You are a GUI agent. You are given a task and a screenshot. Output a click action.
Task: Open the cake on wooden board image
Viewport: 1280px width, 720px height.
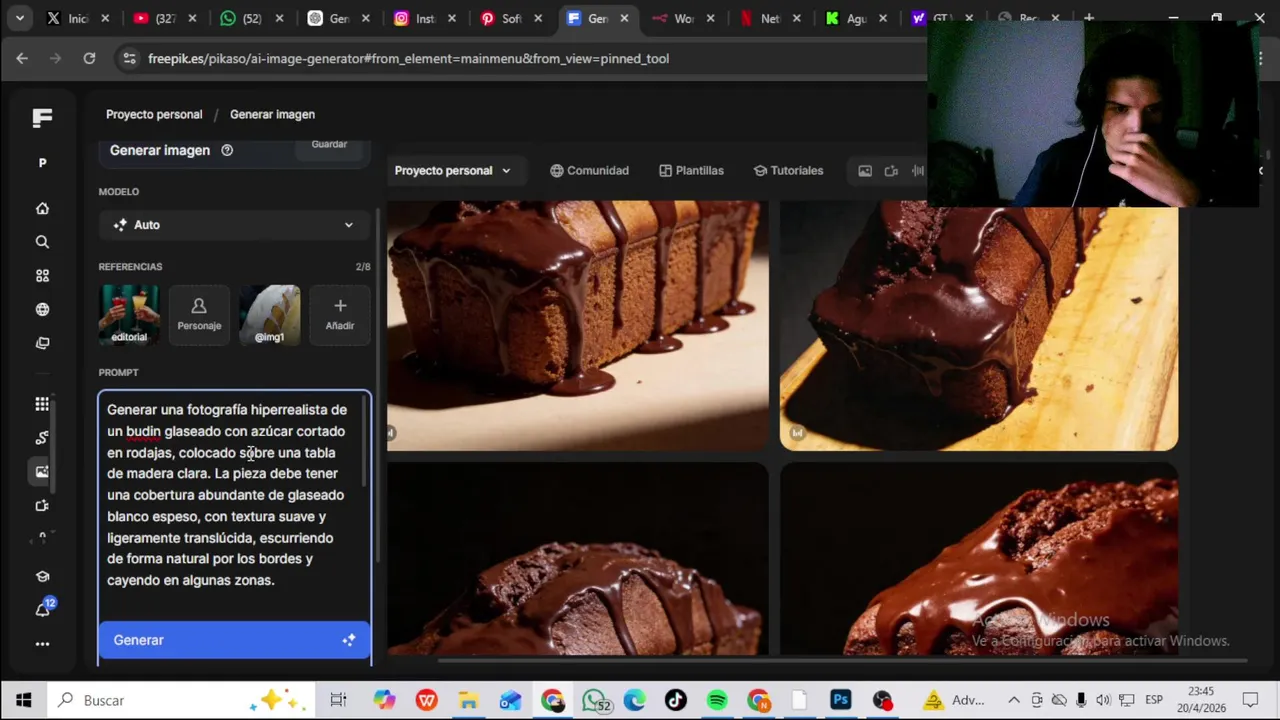click(978, 325)
